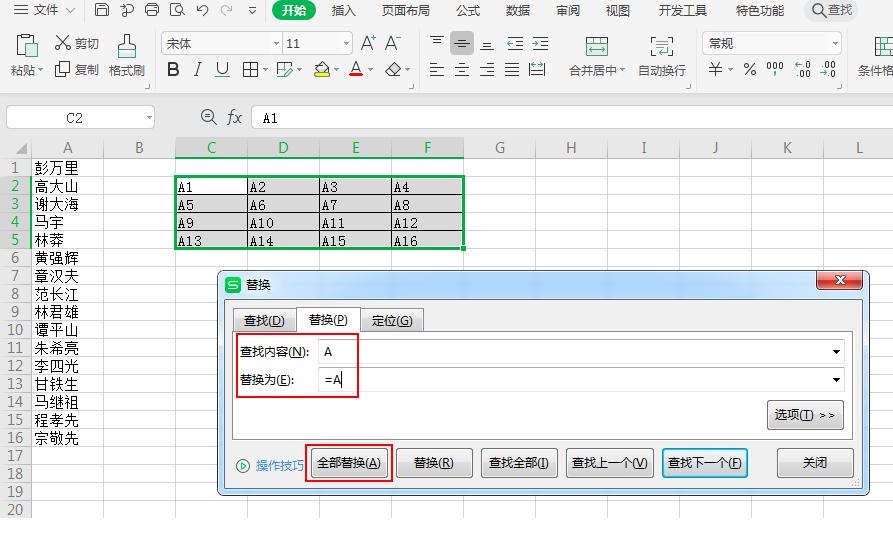
Task: Click the Print icon in the top toolbar
Action: click(152, 11)
